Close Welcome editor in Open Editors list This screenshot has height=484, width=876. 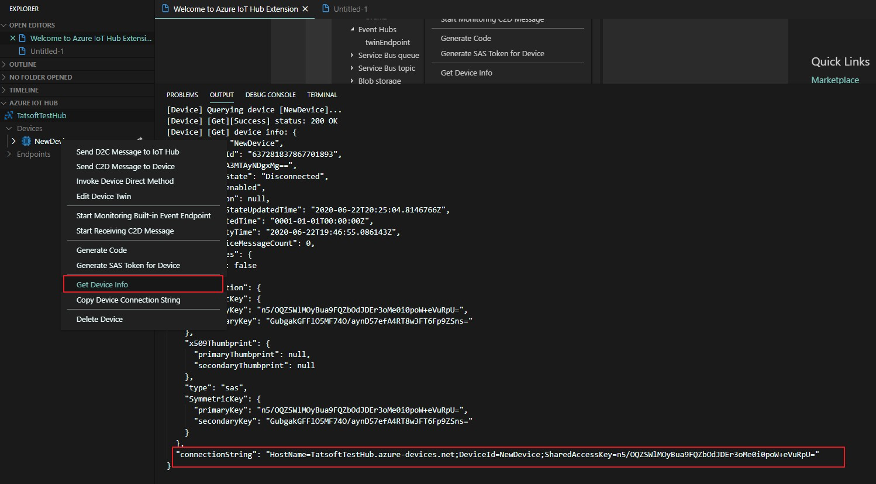[x=13, y=38]
